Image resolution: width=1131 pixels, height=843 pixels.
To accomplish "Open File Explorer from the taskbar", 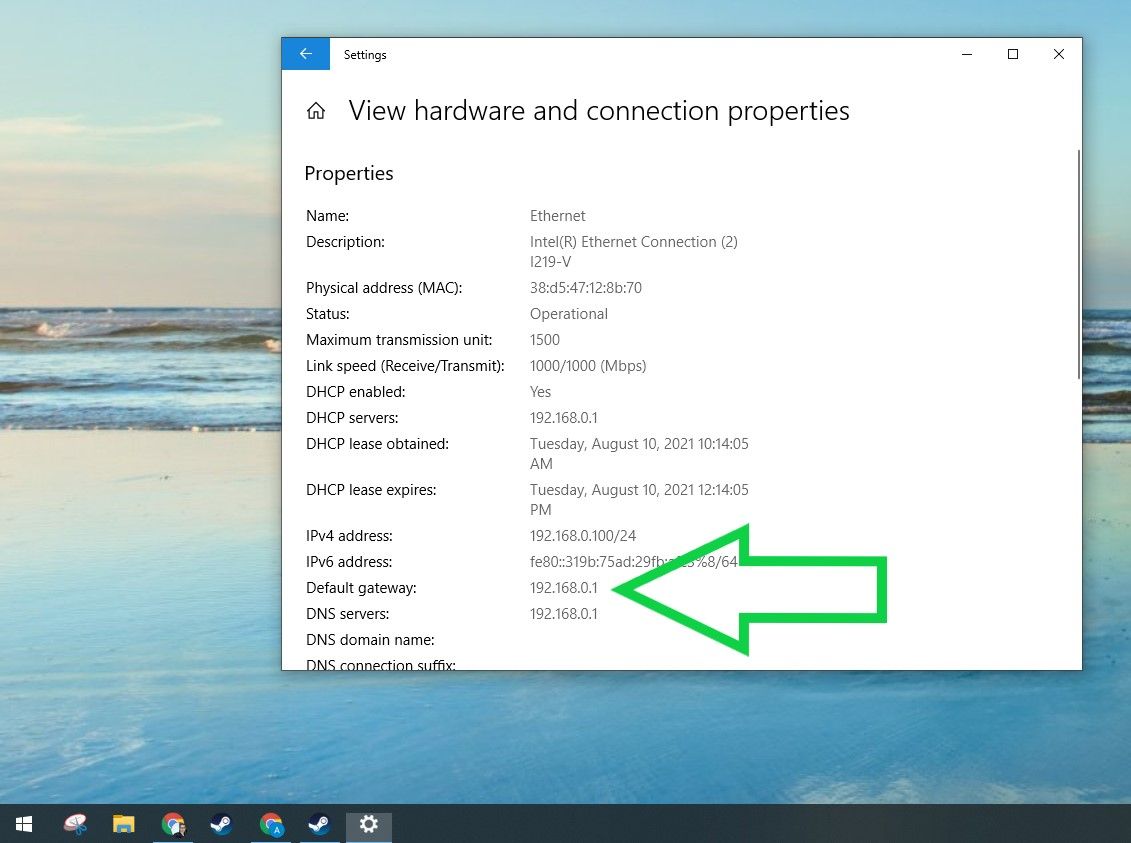I will tap(124, 824).
